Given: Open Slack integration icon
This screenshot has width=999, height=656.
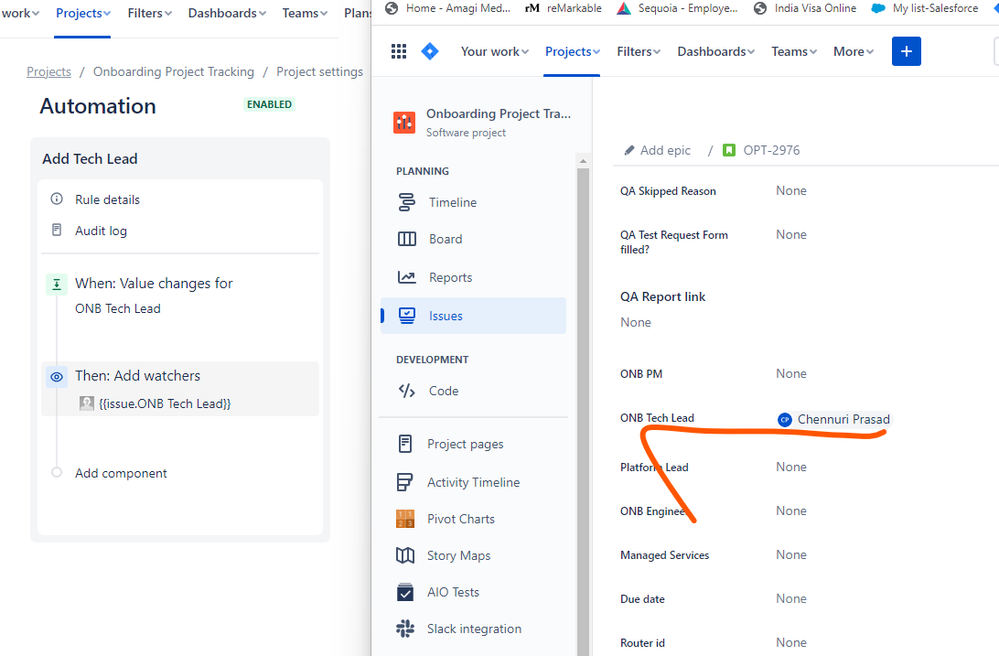Looking at the screenshot, I should [x=405, y=629].
